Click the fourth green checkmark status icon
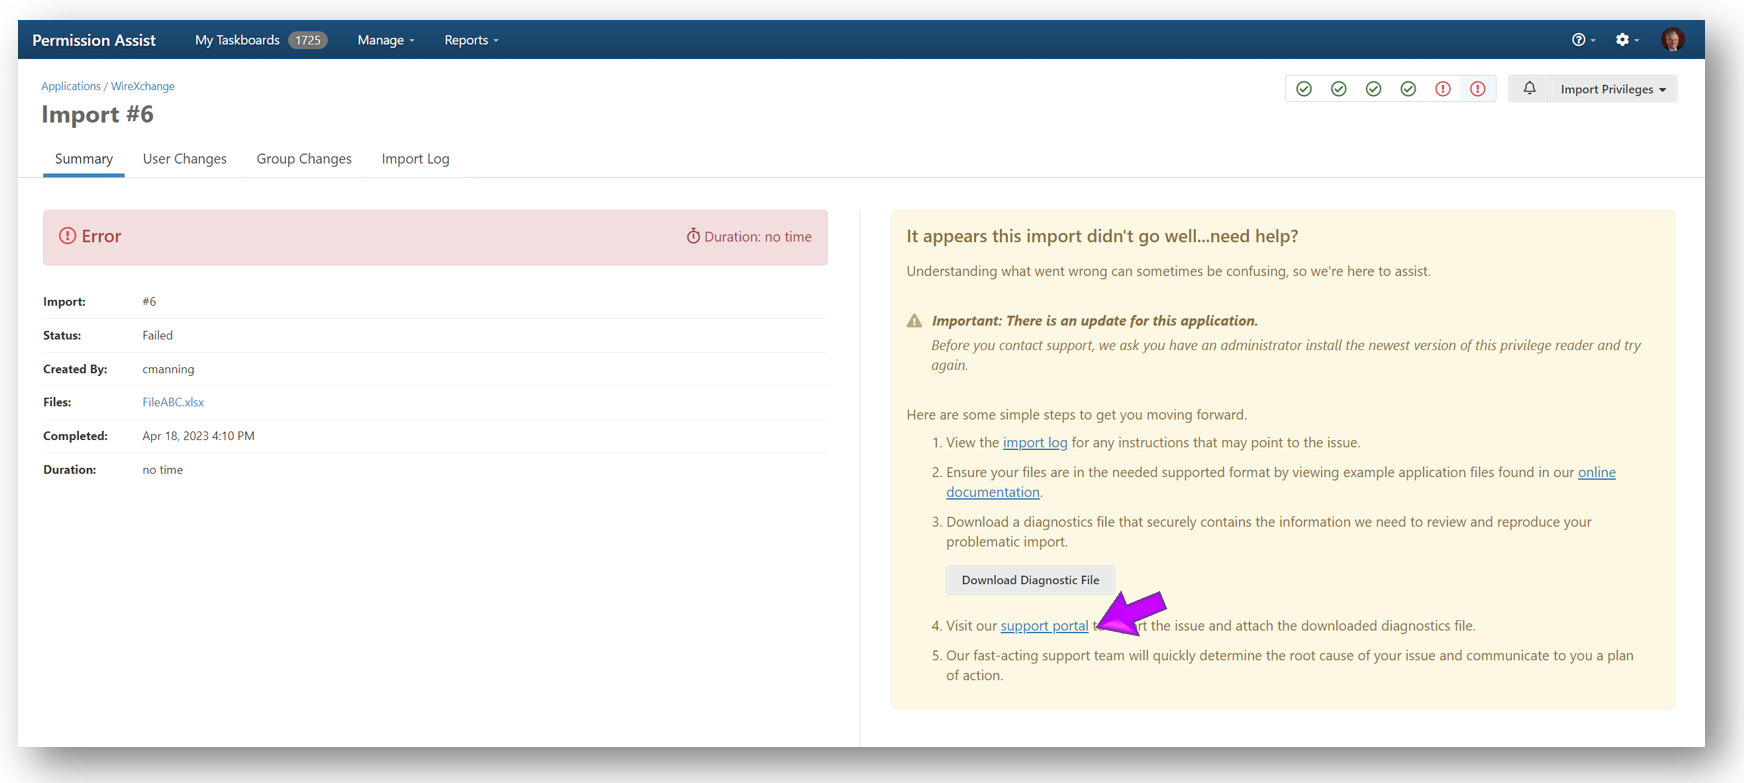 pyautogui.click(x=1408, y=89)
